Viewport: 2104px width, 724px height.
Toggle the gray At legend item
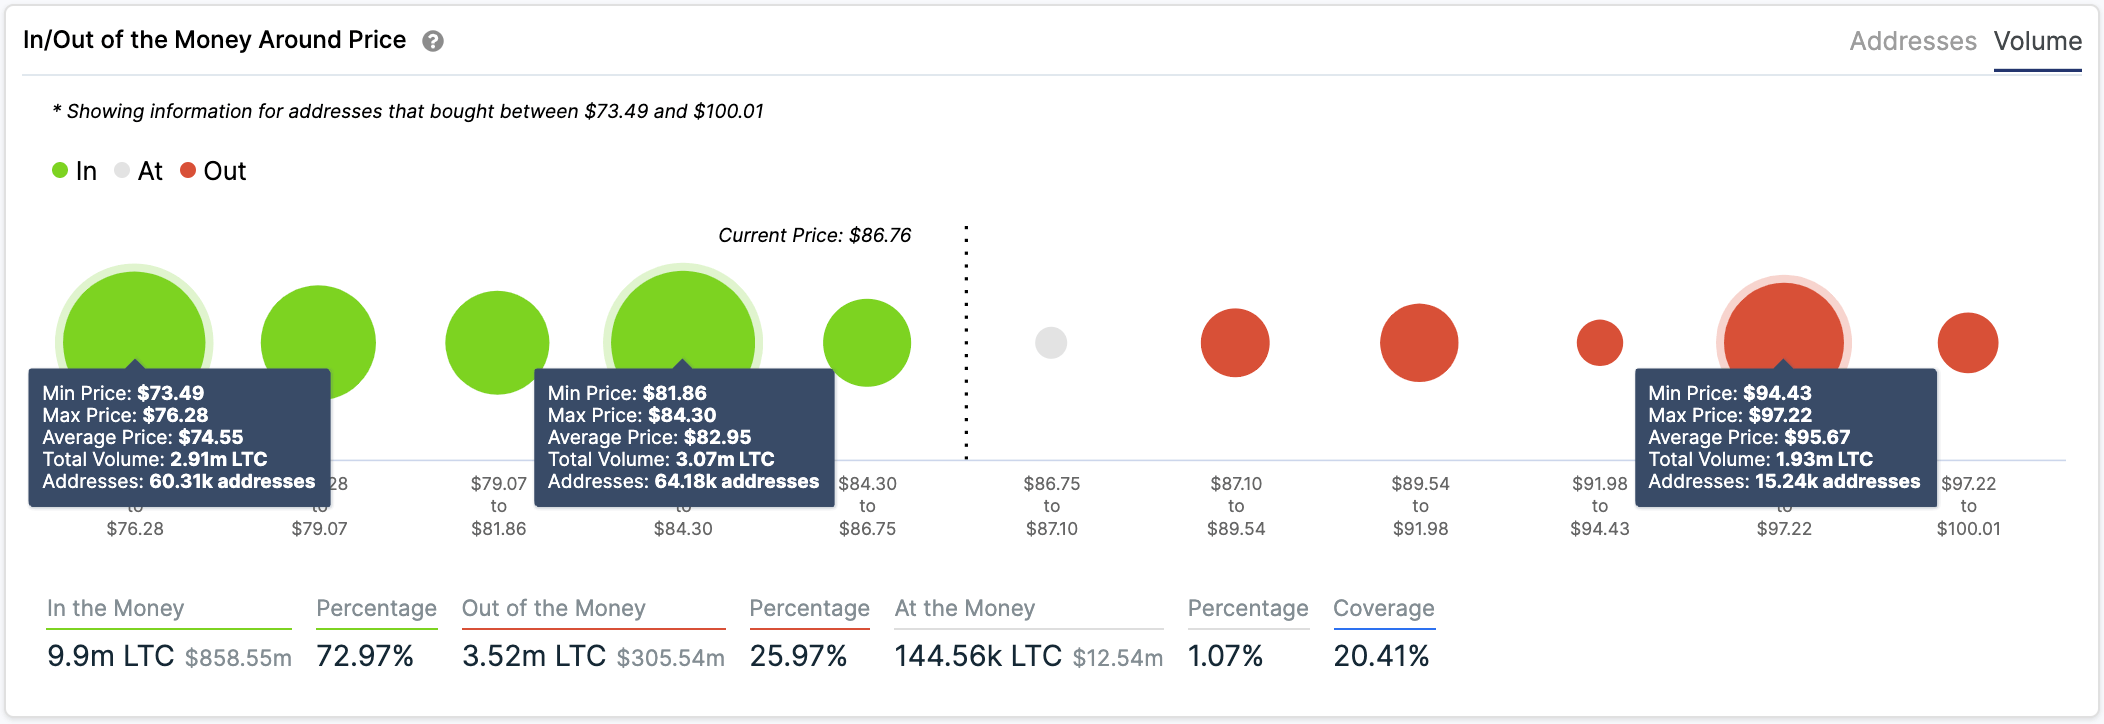(139, 171)
